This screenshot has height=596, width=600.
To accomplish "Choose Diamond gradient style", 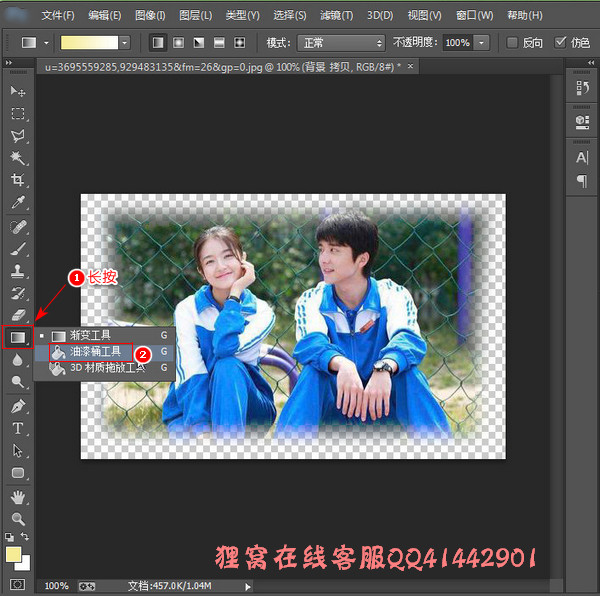I will coord(240,42).
